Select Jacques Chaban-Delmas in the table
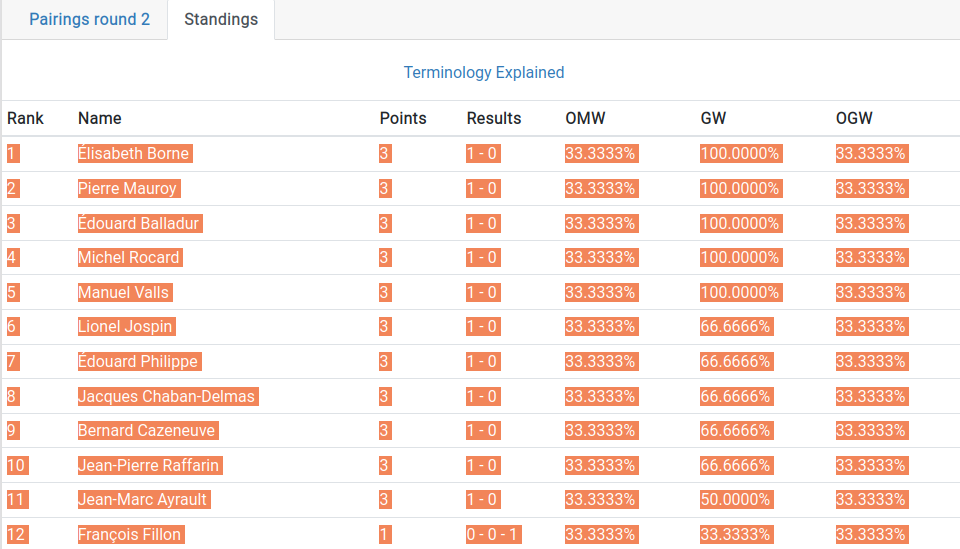This screenshot has height=549, width=960. [167, 397]
